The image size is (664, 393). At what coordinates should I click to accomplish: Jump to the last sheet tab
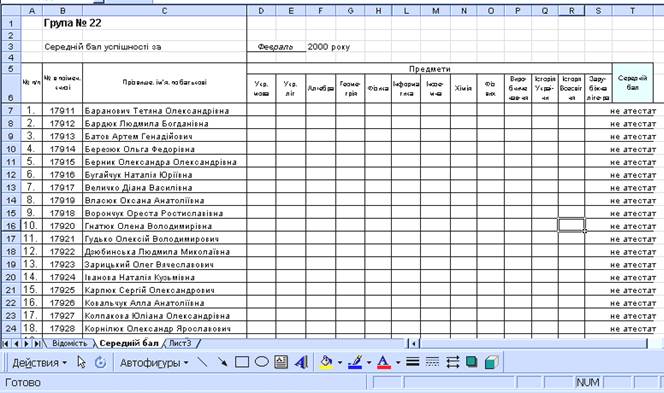pyautogui.click(x=37, y=343)
